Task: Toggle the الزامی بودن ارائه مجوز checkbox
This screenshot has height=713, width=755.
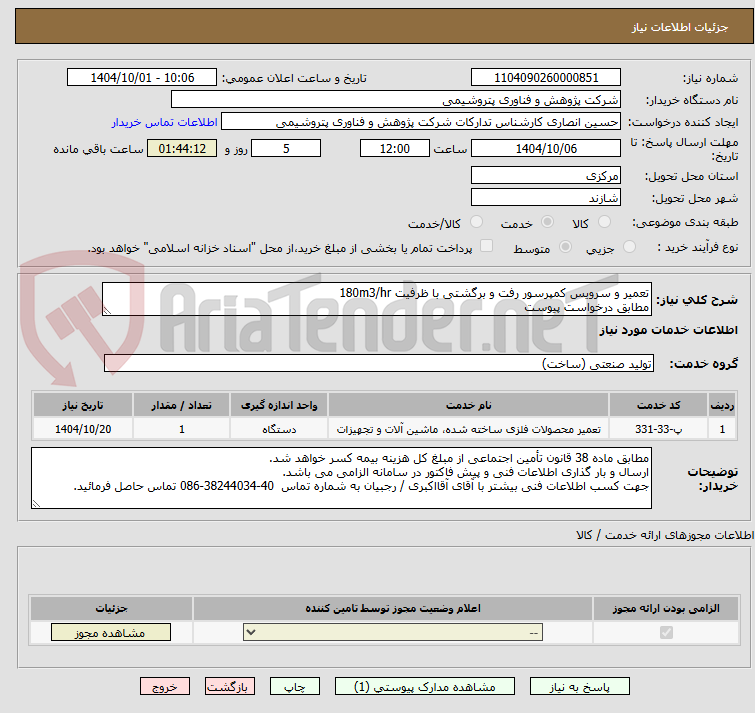Action: (666, 632)
